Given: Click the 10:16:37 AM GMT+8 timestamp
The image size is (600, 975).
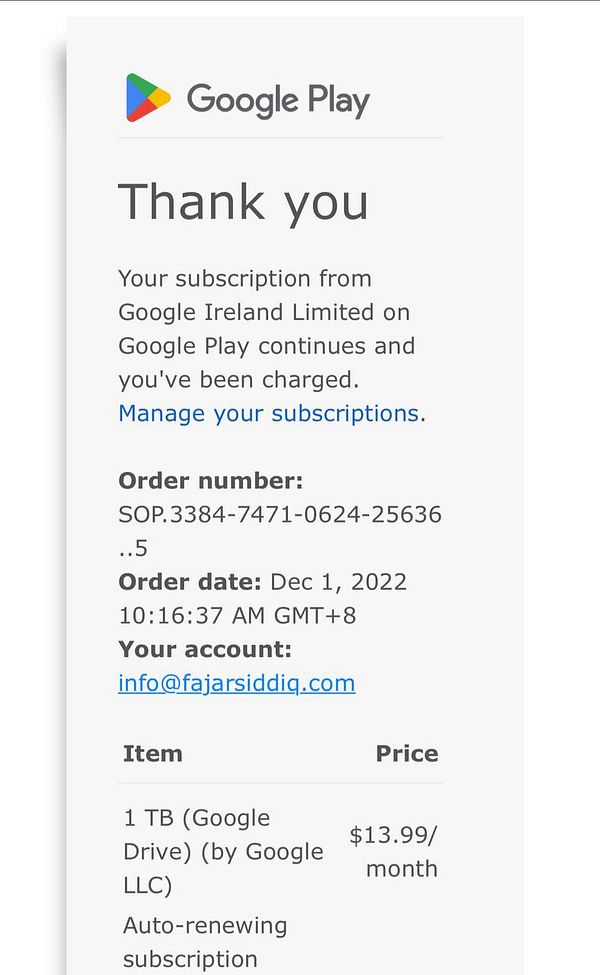Looking at the screenshot, I should coord(237,616).
